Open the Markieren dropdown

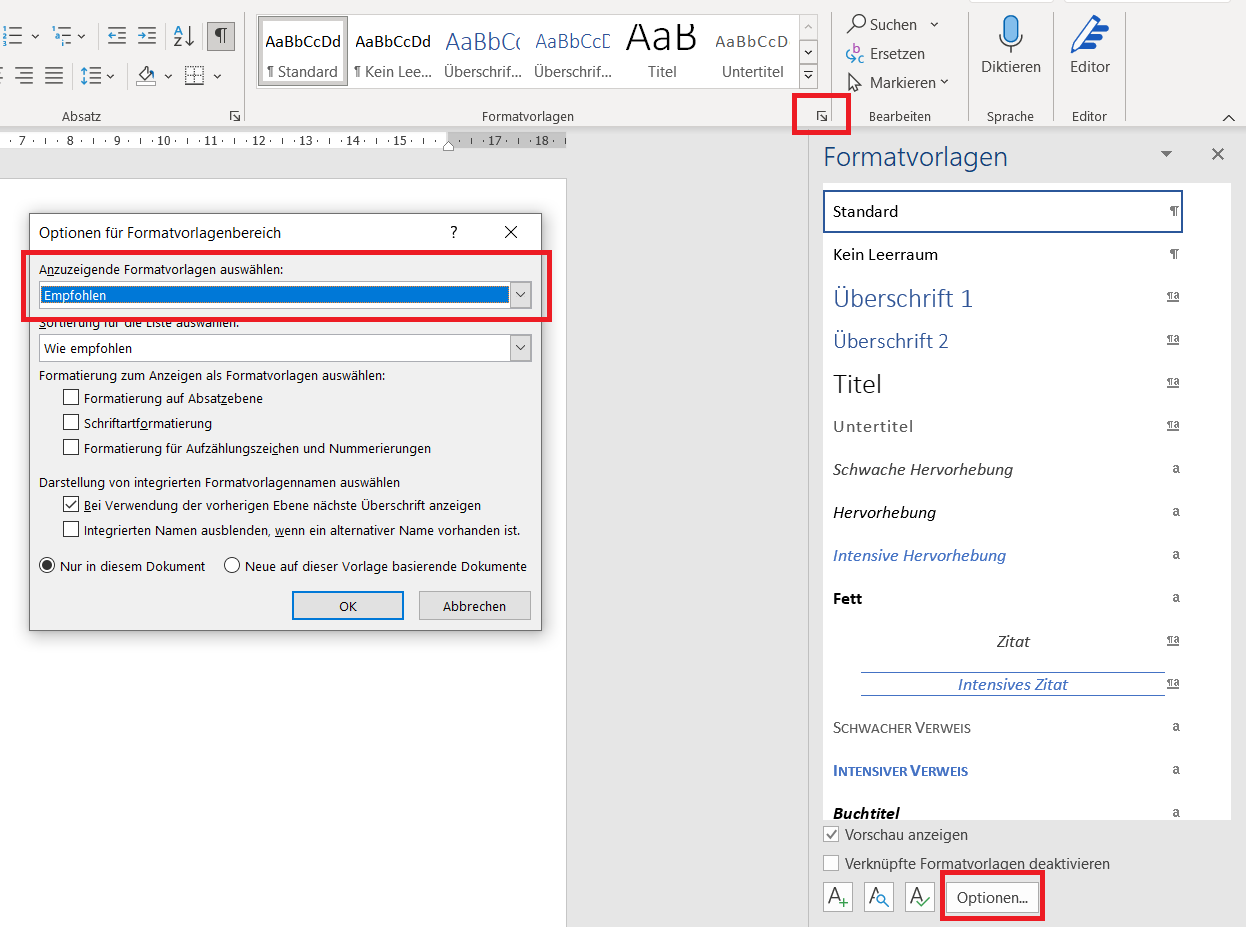click(x=898, y=83)
